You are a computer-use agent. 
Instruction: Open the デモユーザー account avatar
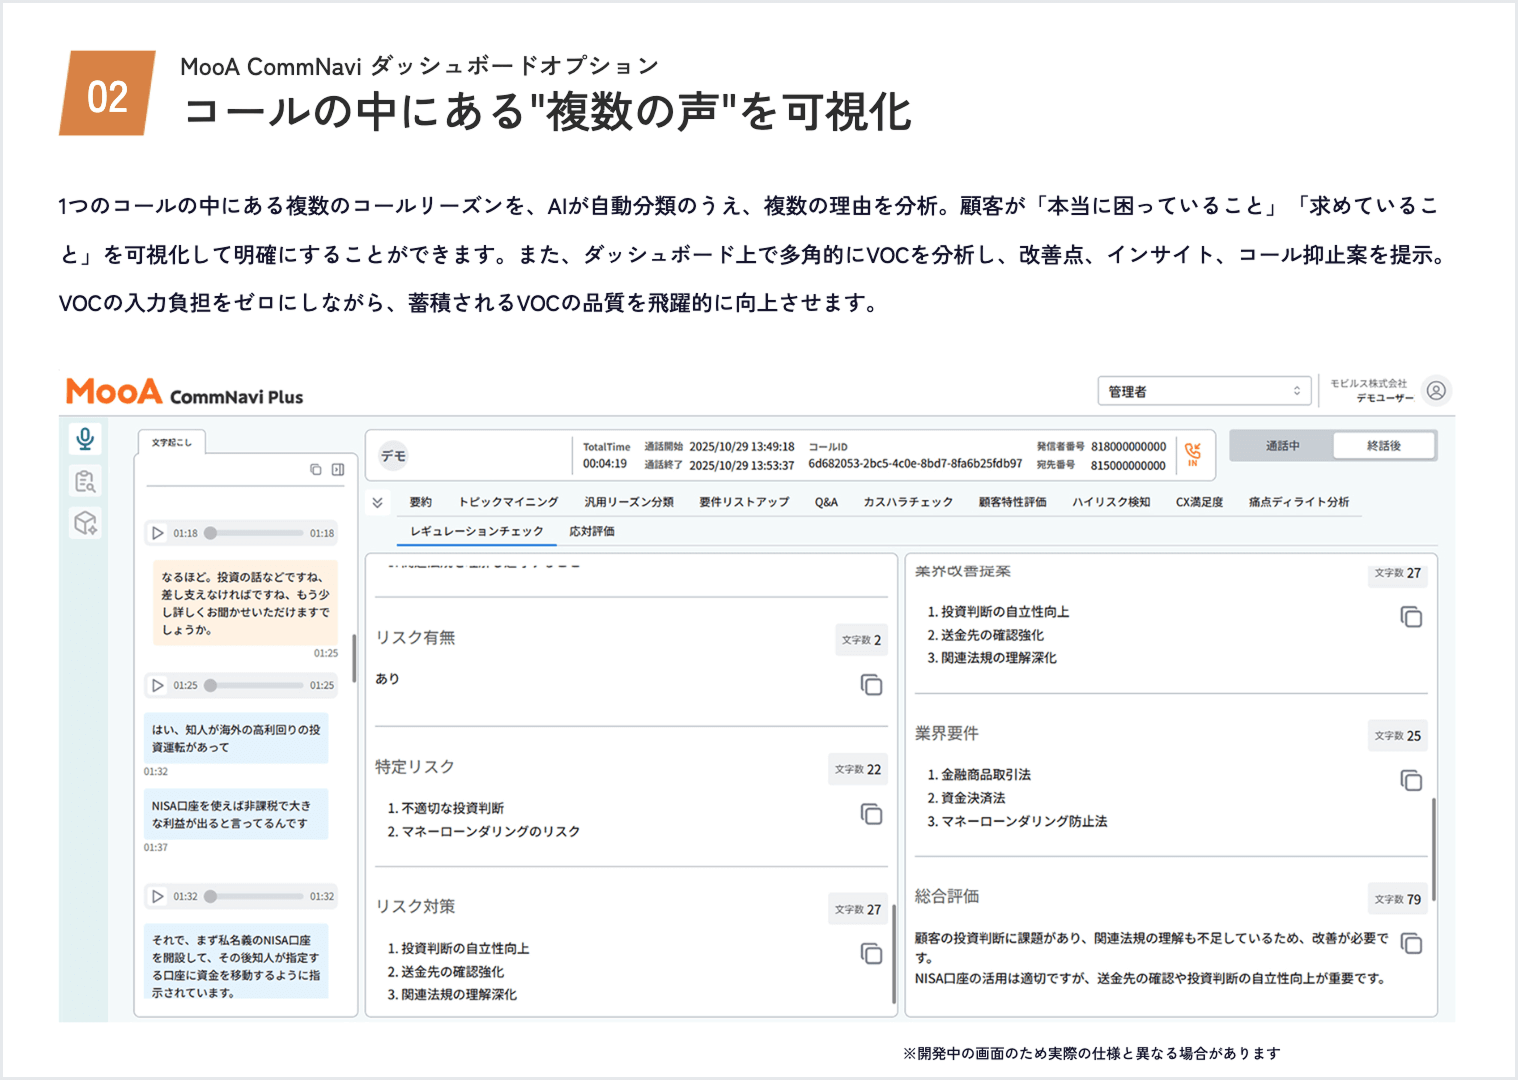1438,391
